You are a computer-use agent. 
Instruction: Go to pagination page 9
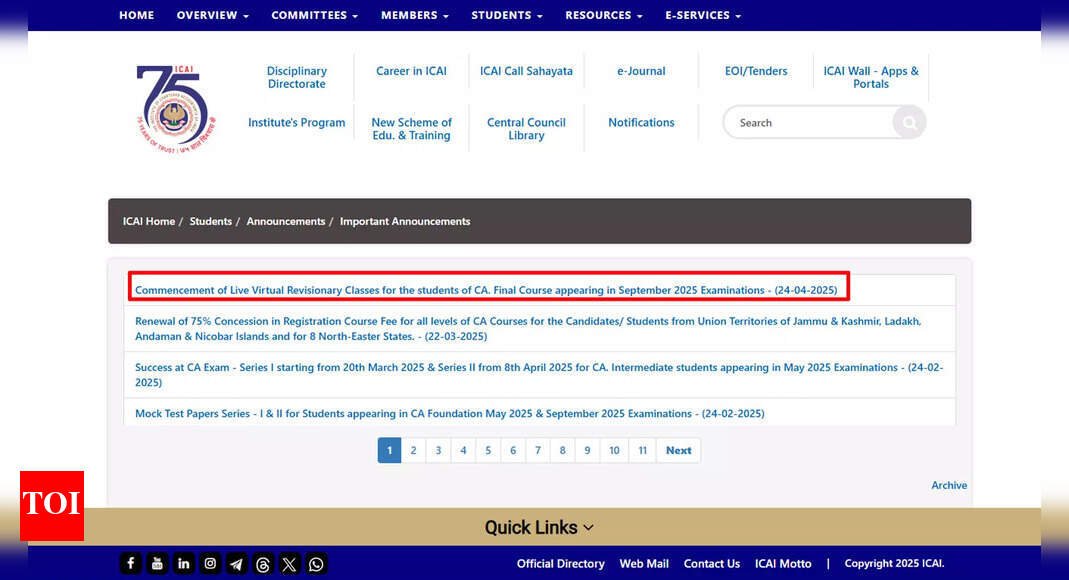click(587, 451)
